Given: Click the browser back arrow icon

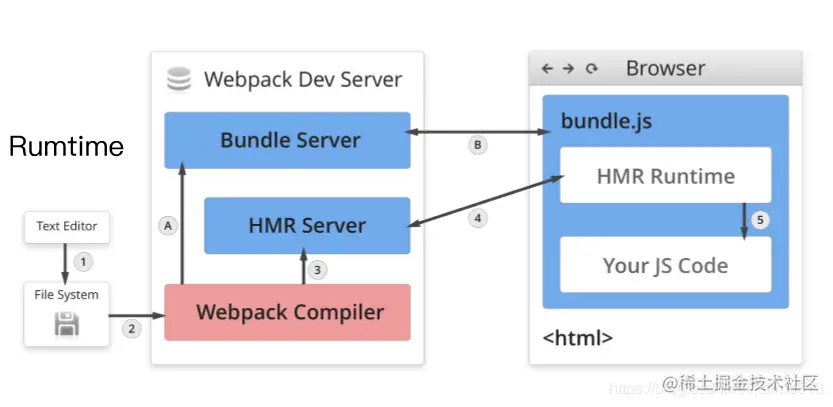Looking at the screenshot, I should click(547, 69).
